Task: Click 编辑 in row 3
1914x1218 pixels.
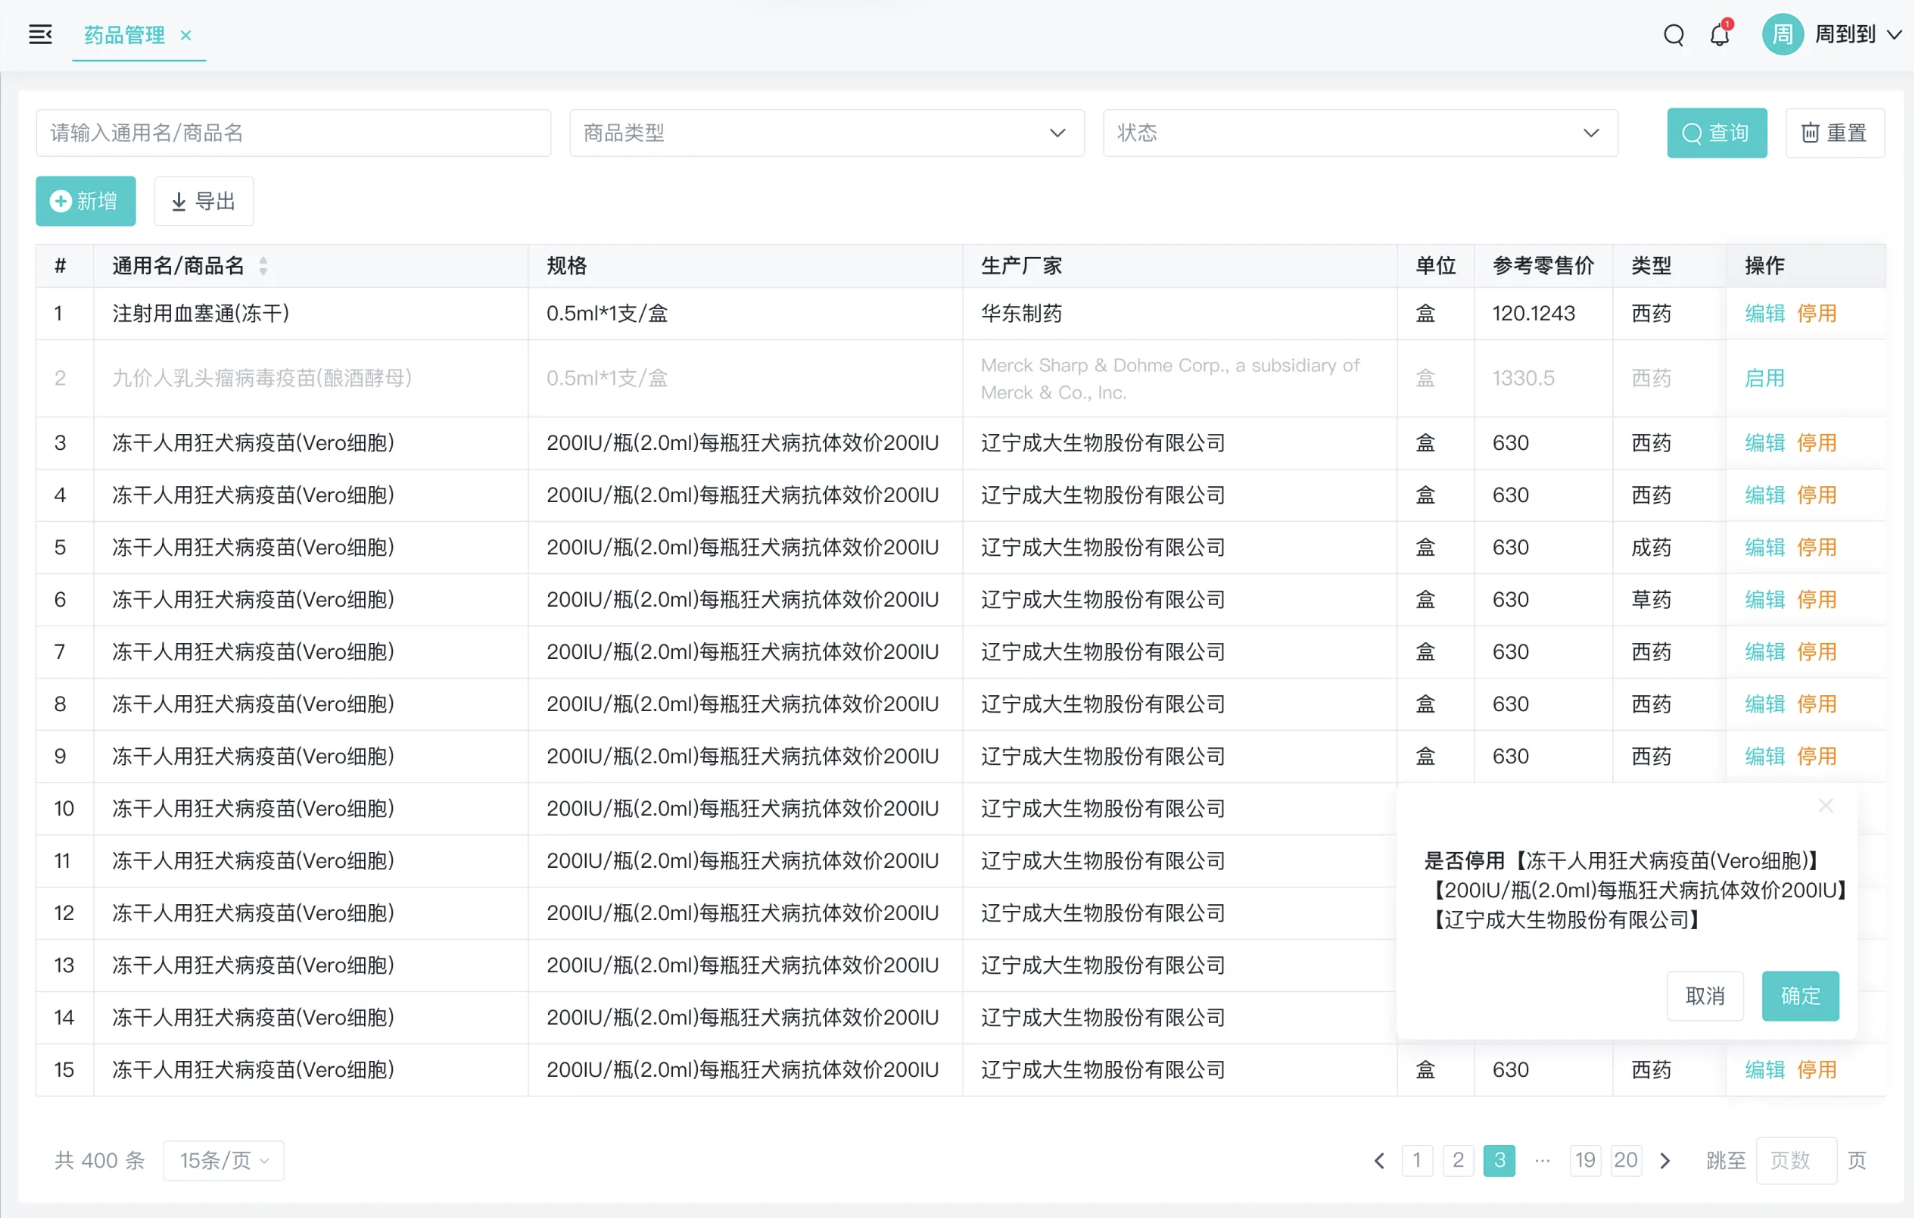Action: click(1764, 443)
